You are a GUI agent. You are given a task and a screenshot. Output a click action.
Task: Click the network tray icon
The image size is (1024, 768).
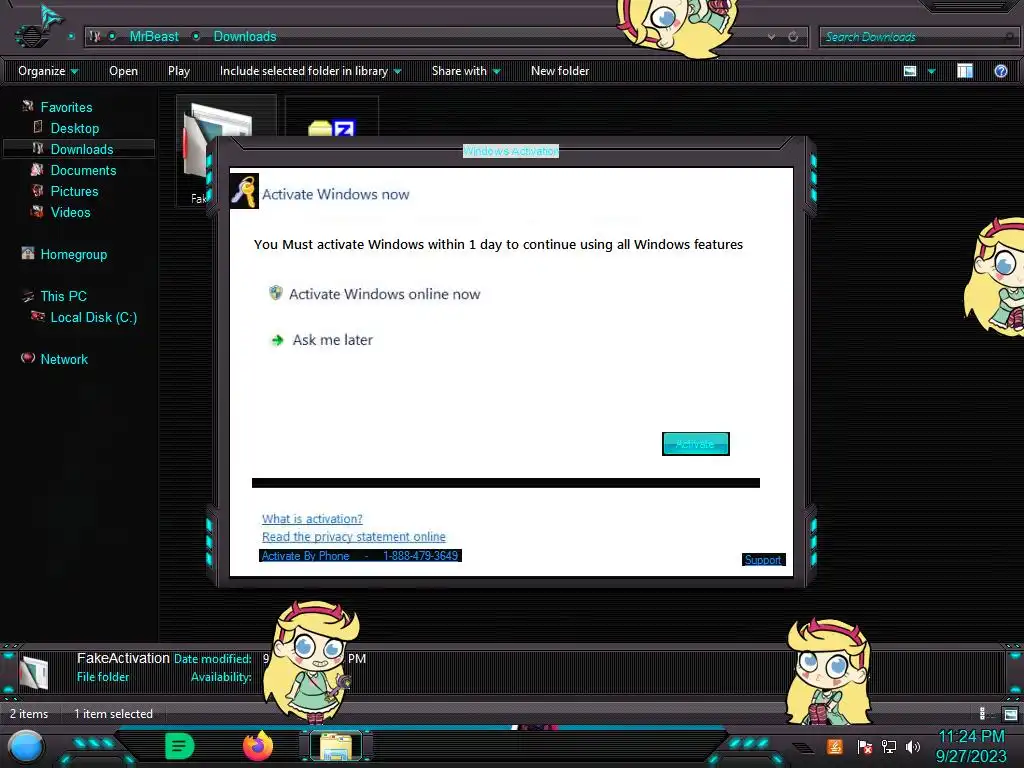[x=888, y=746]
